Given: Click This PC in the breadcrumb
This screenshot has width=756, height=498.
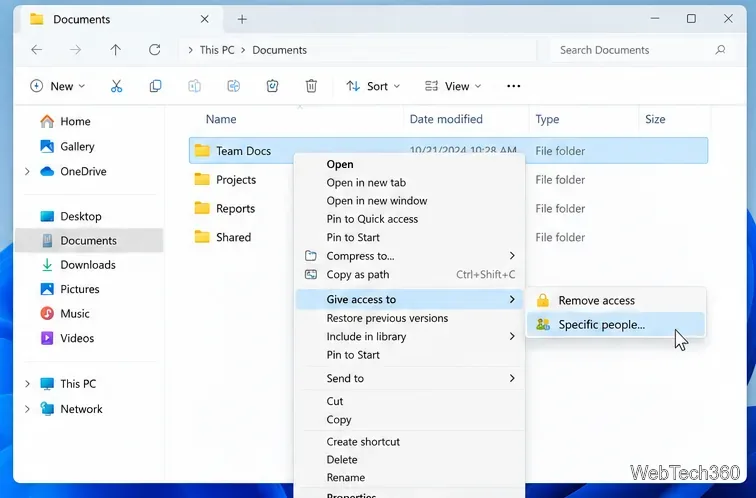Looking at the screenshot, I should (217, 50).
